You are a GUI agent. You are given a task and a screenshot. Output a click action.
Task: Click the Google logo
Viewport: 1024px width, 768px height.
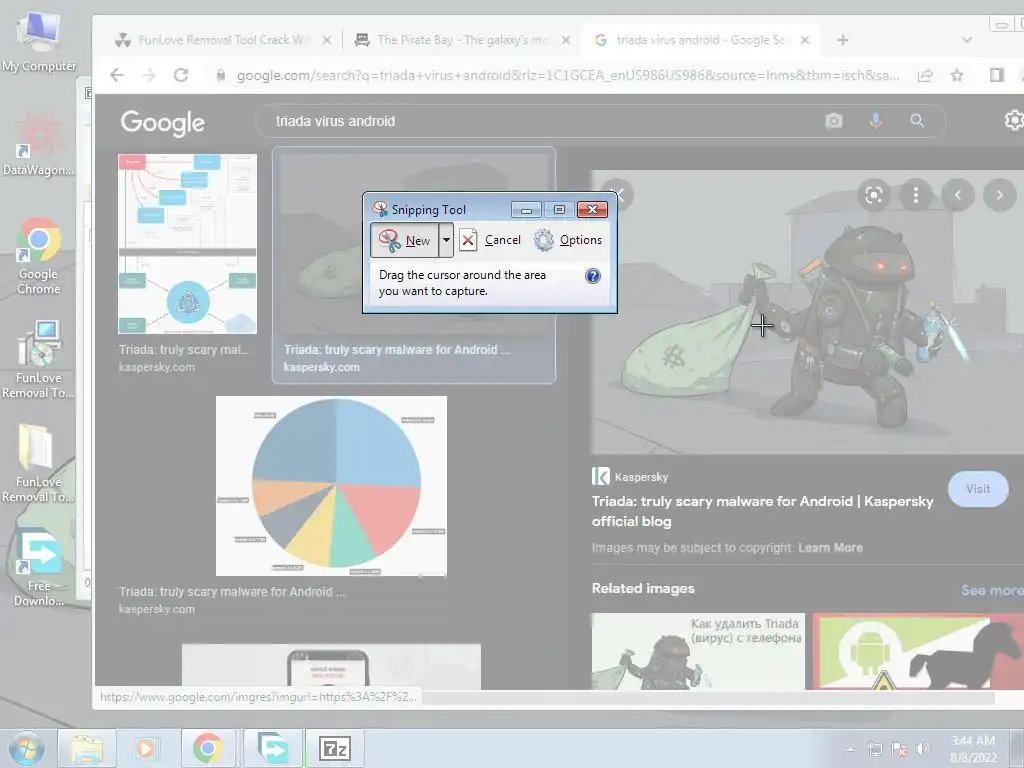[x=163, y=122]
